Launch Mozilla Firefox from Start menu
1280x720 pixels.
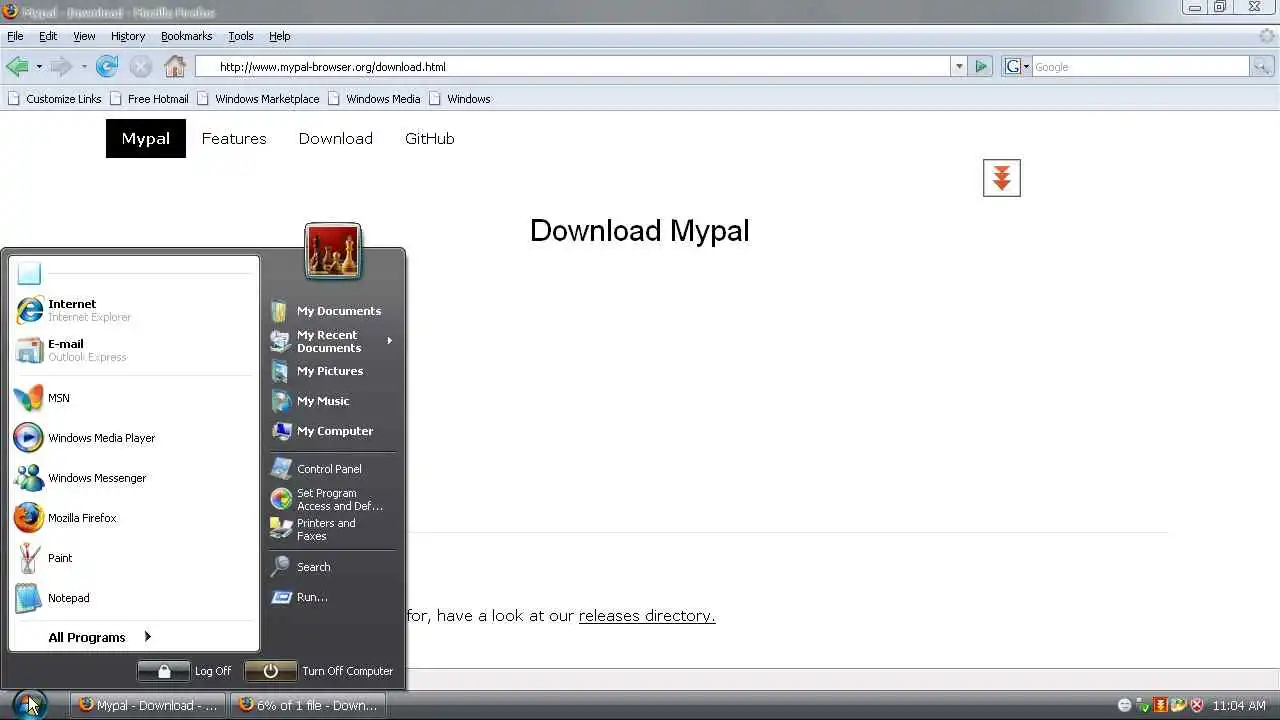[x=133, y=518]
